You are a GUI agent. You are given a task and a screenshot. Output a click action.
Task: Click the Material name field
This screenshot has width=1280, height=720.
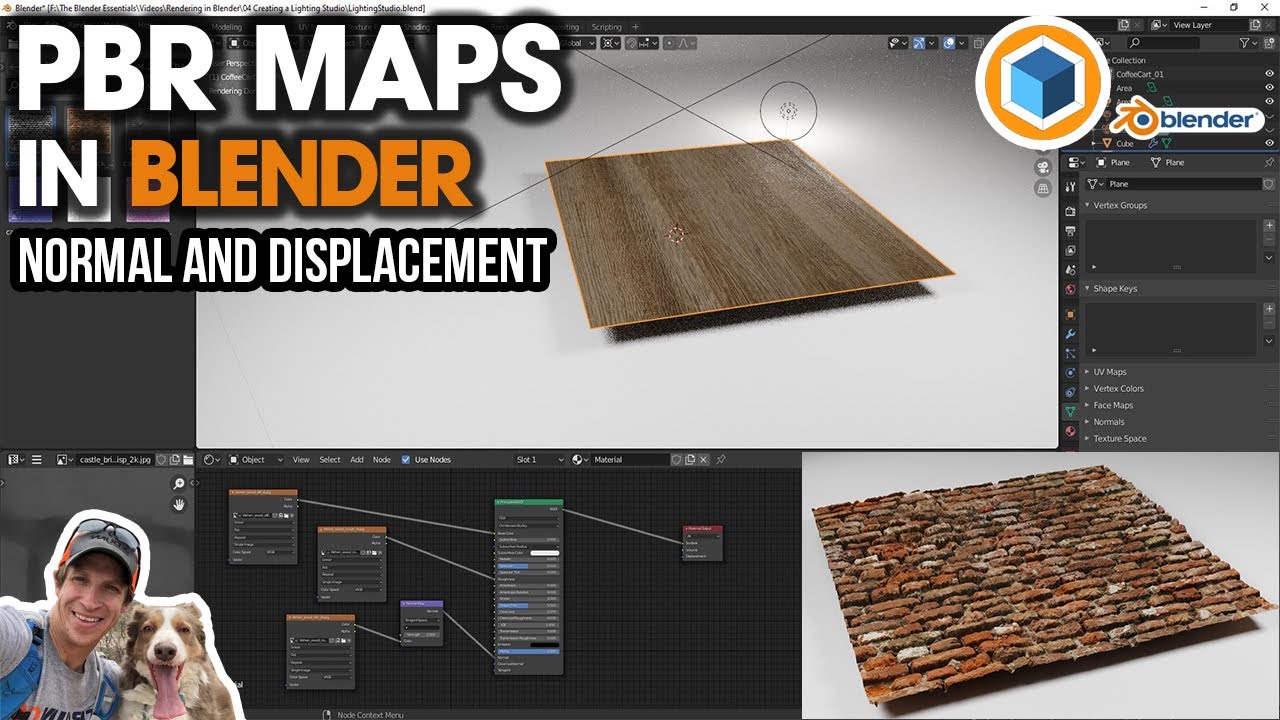click(x=630, y=460)
